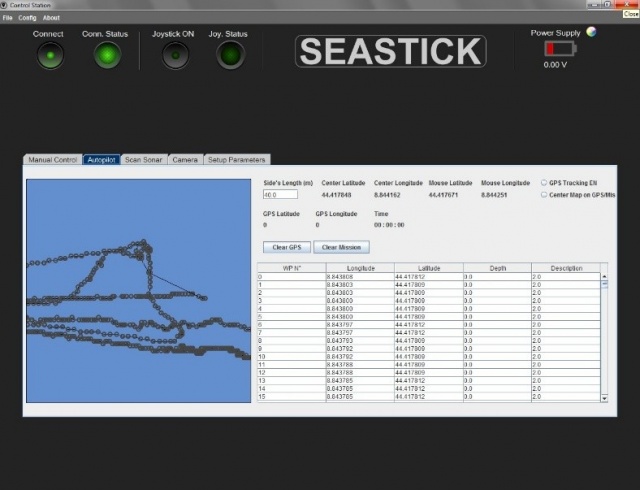
Task: Turn on the Joystick ON button
Action: point(175,56)
